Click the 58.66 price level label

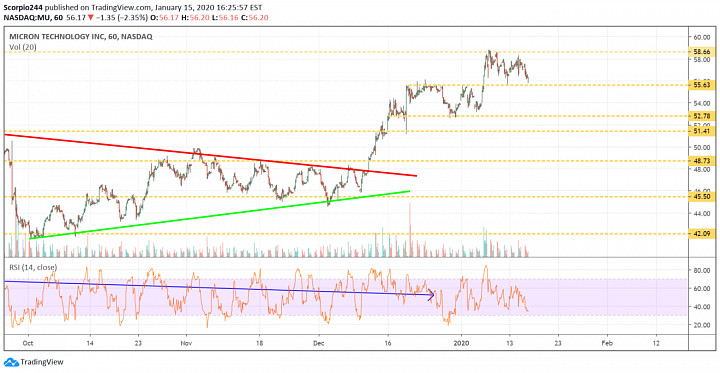pos(703,52)
